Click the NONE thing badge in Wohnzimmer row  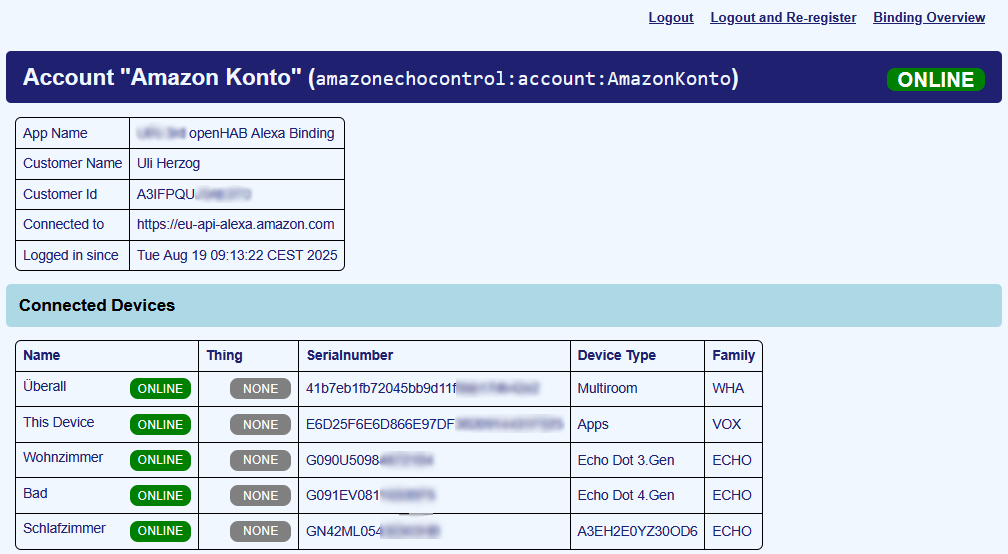click(260, 460)
